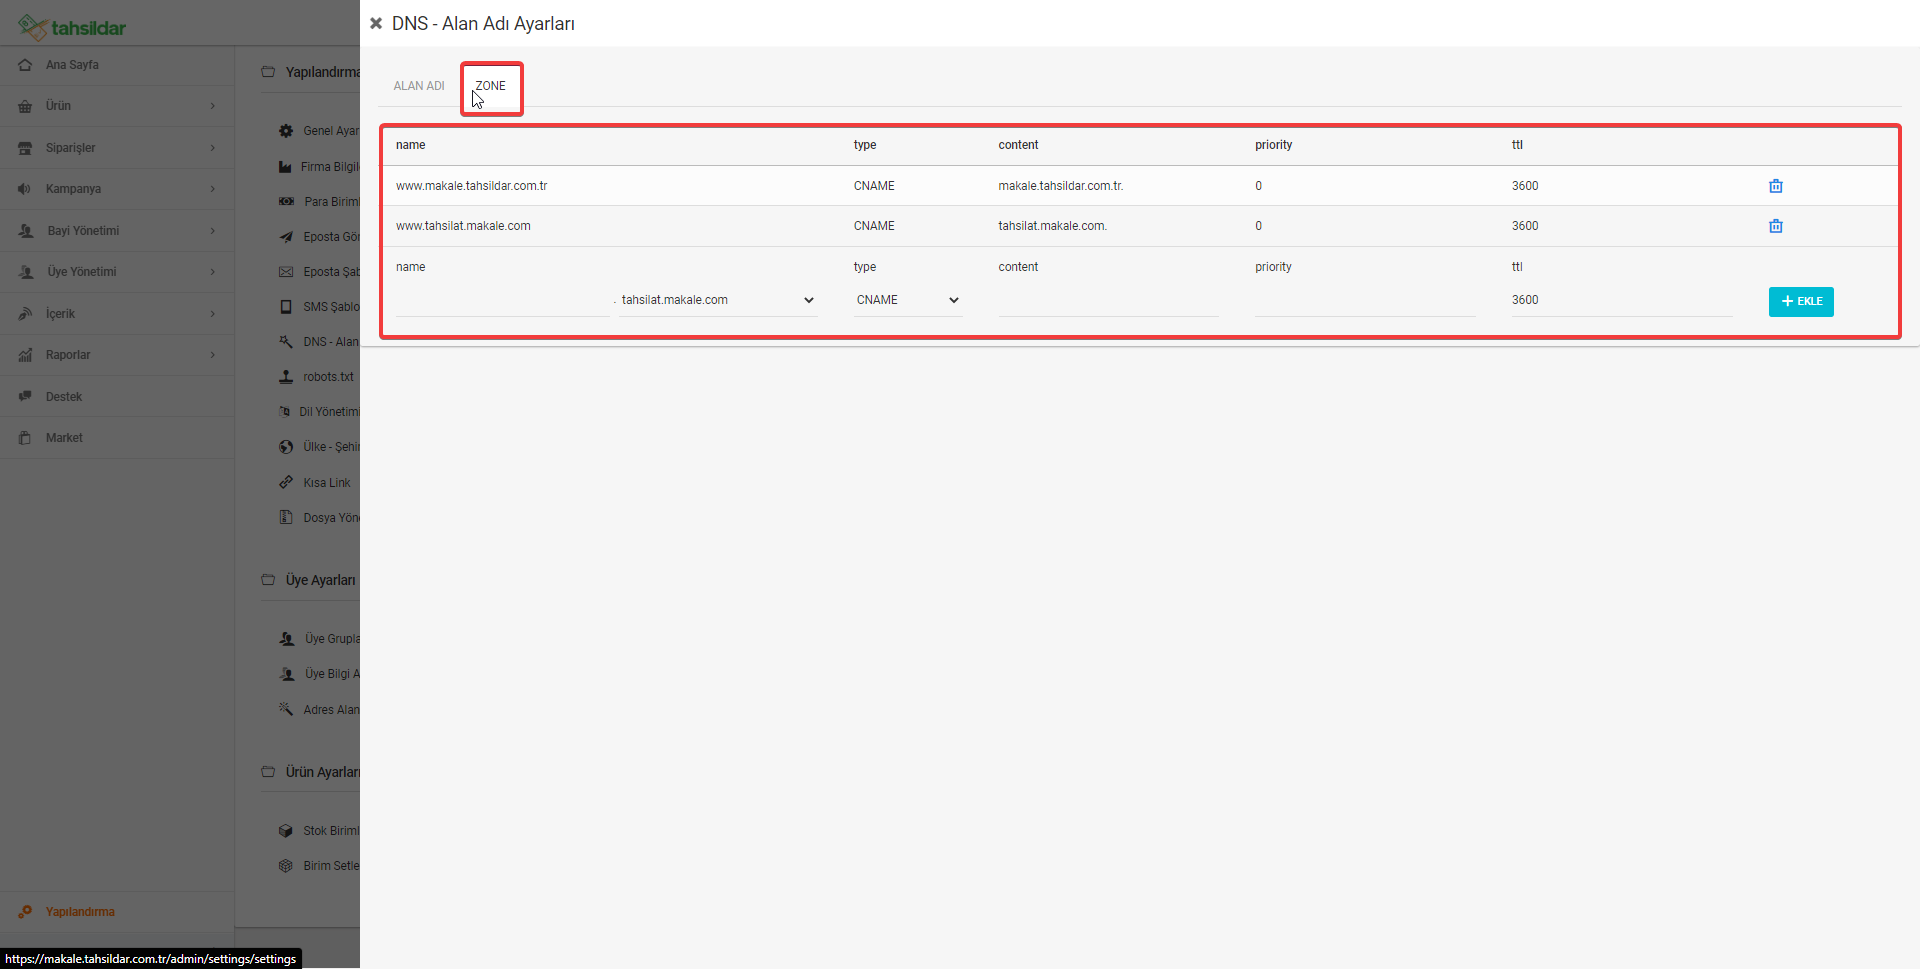Click the Destek chat icon
The width and height of the screenshot is (1920, 969).
pyautogui.click(x=25, y=397)
